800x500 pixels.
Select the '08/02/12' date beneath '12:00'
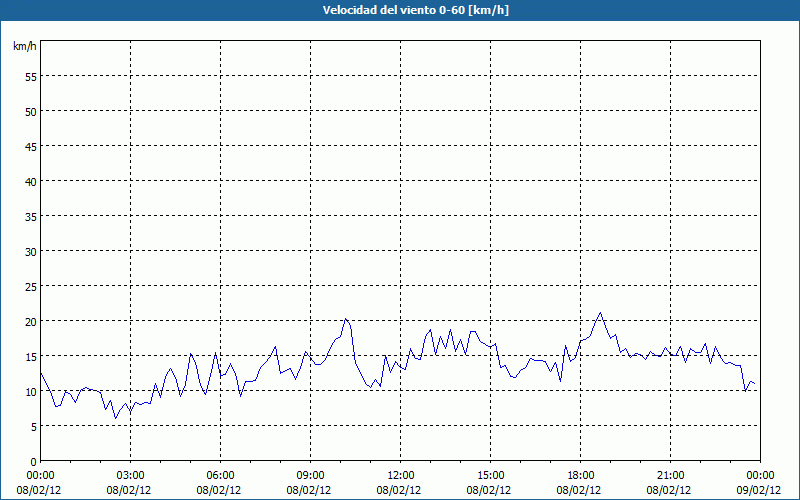point(398,490)
